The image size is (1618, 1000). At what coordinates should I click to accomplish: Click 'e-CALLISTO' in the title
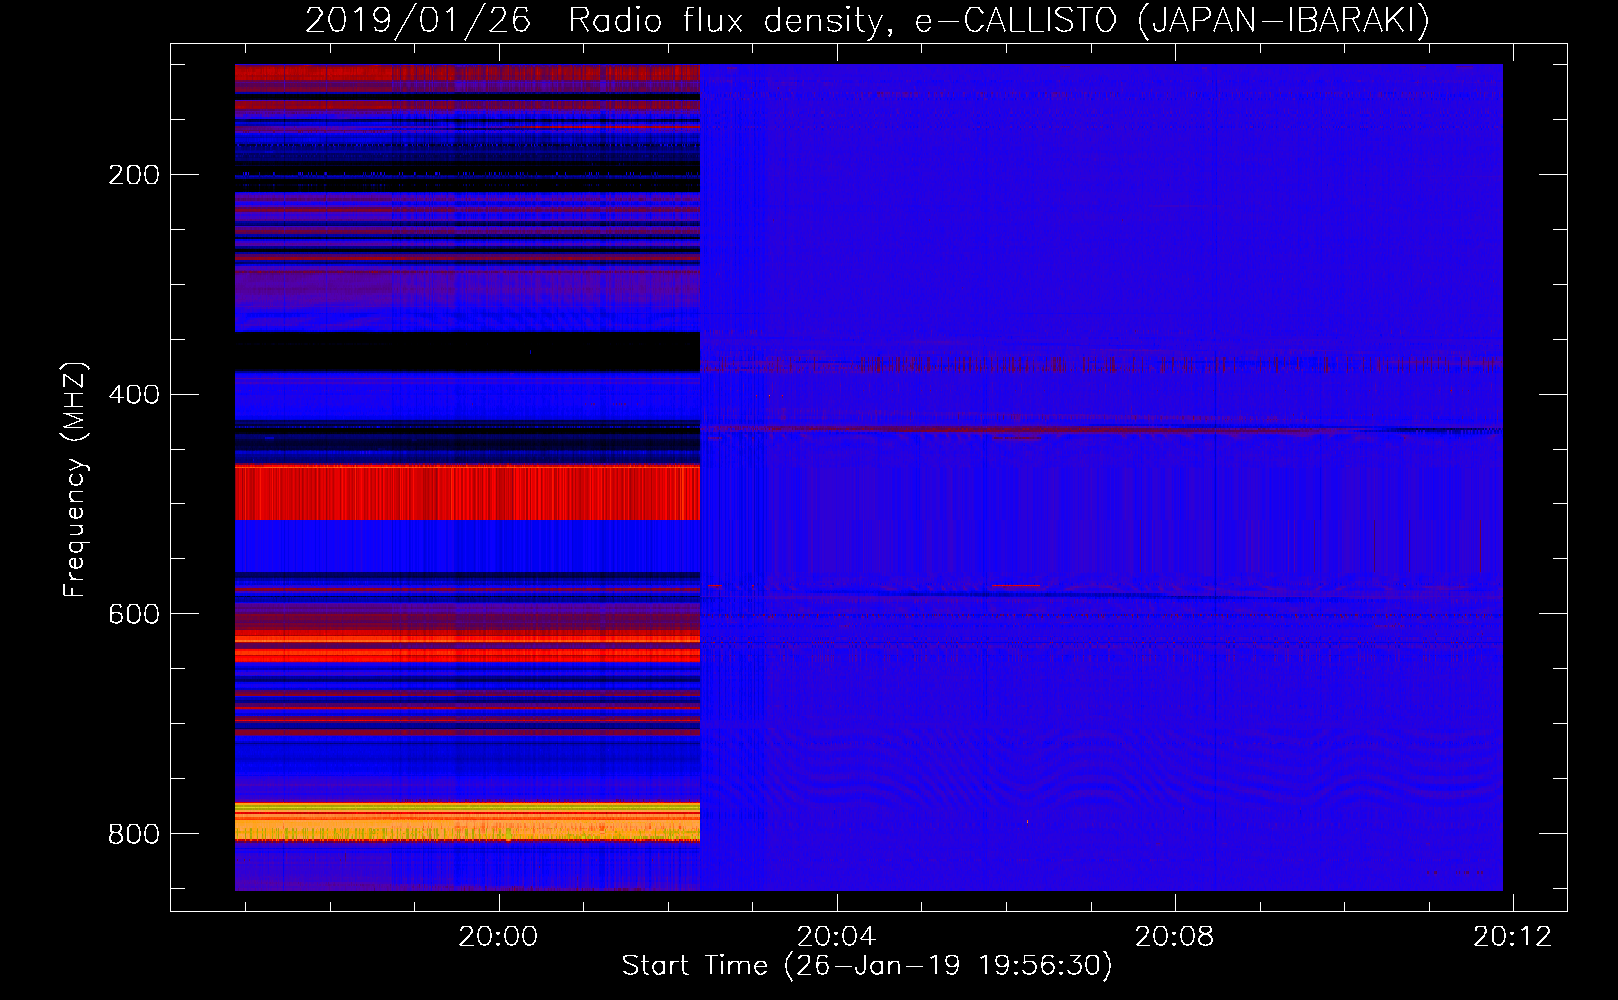tap(1017, 20)
